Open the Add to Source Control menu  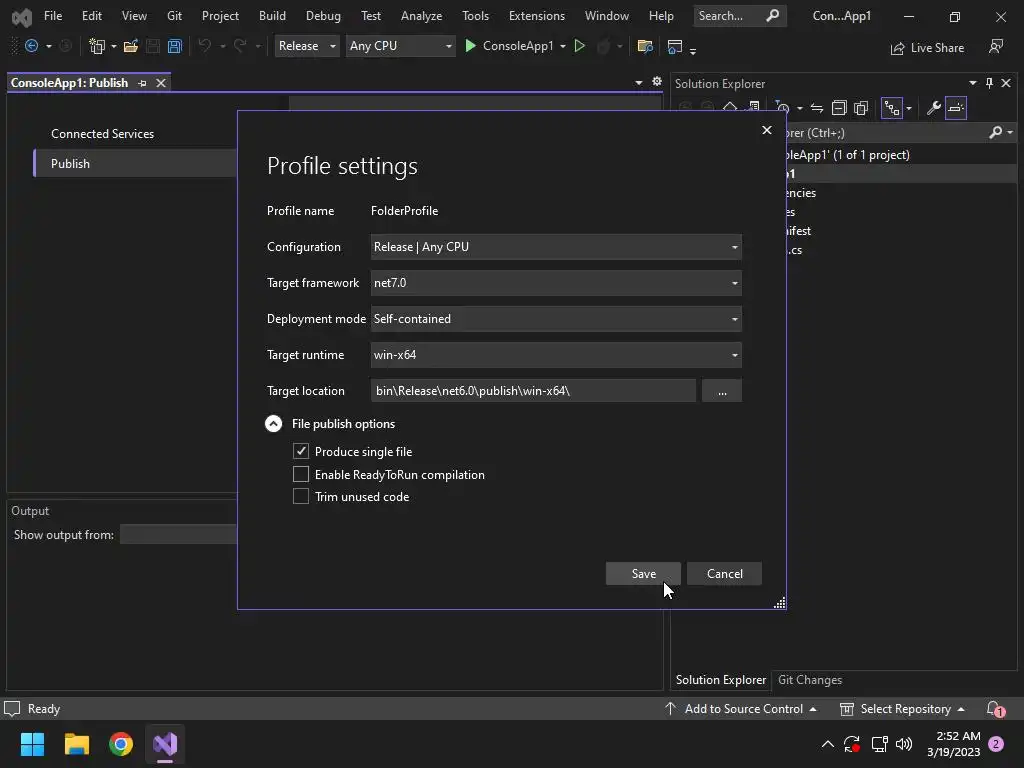[x=741, y=709]
